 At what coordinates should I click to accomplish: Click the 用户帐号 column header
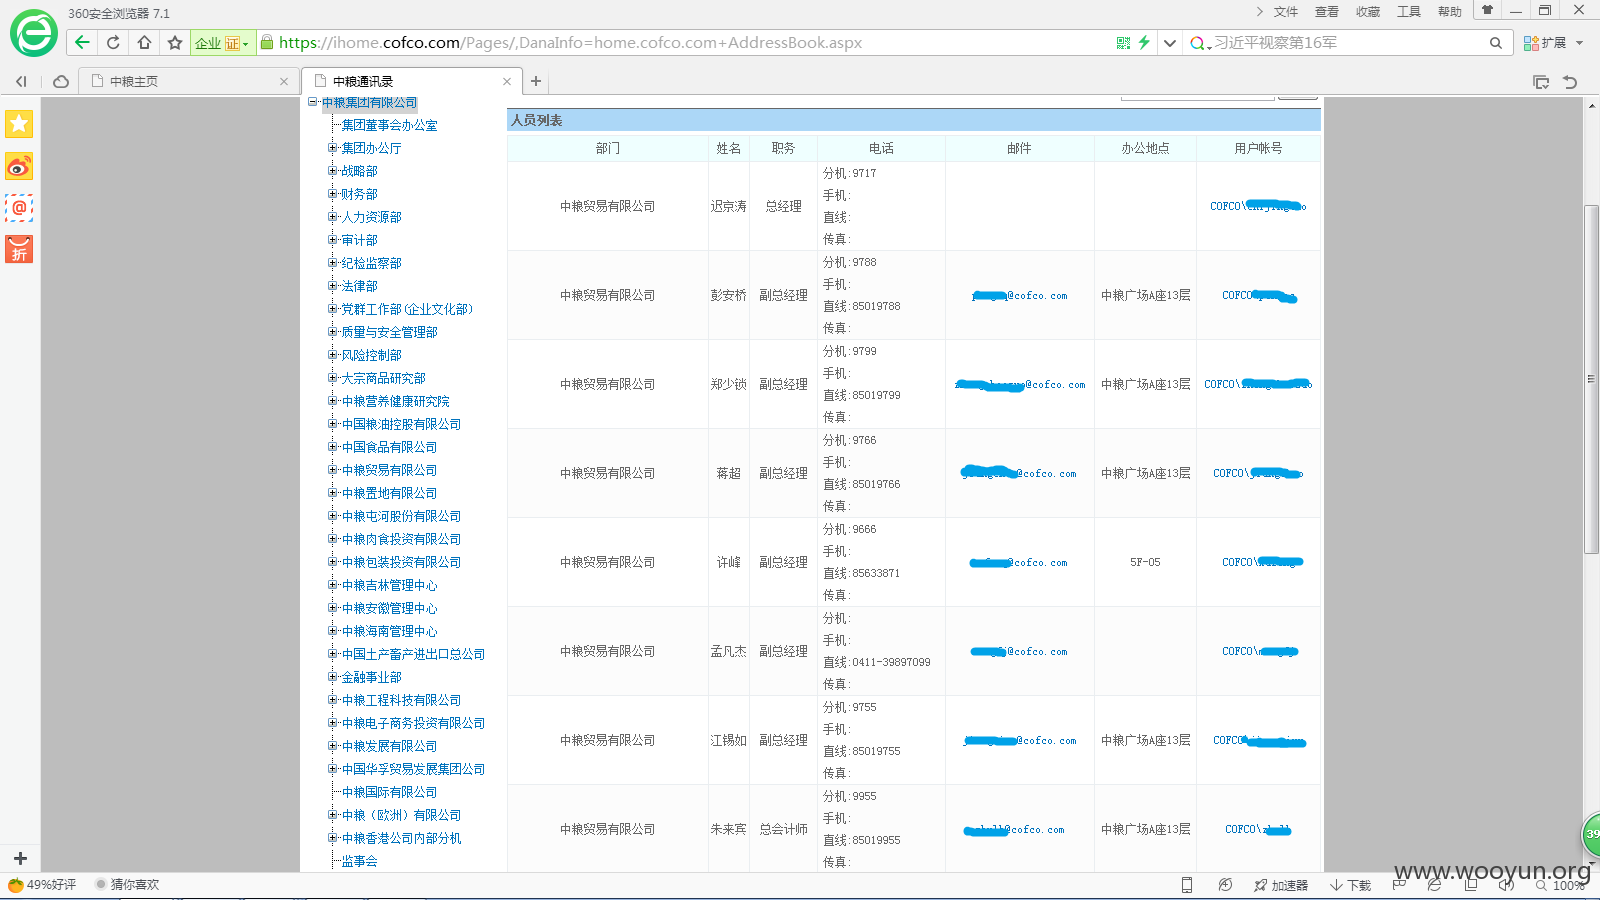(x=1258, y=148)
